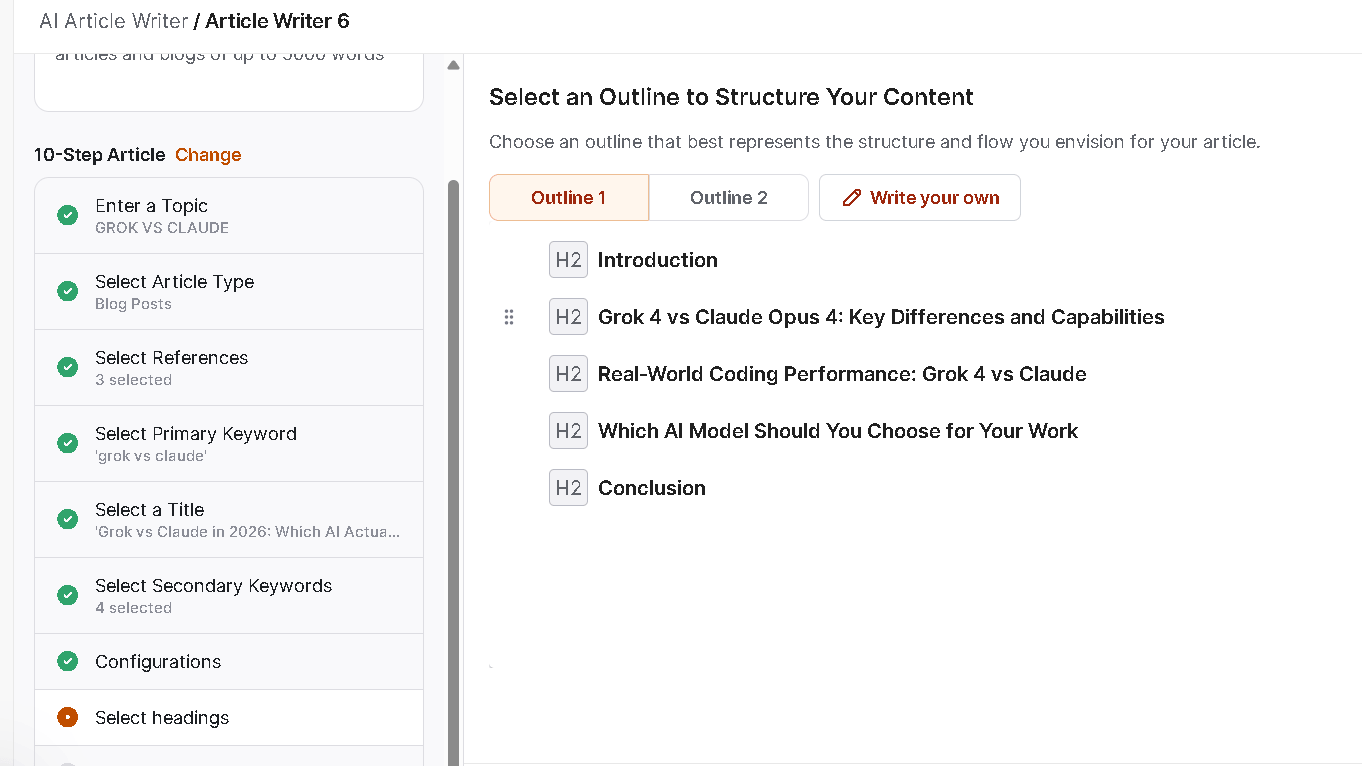The height and width of the screenshot is (766, 1362).
Task: Click the pencil icon in Write your own
Action: 852,198
